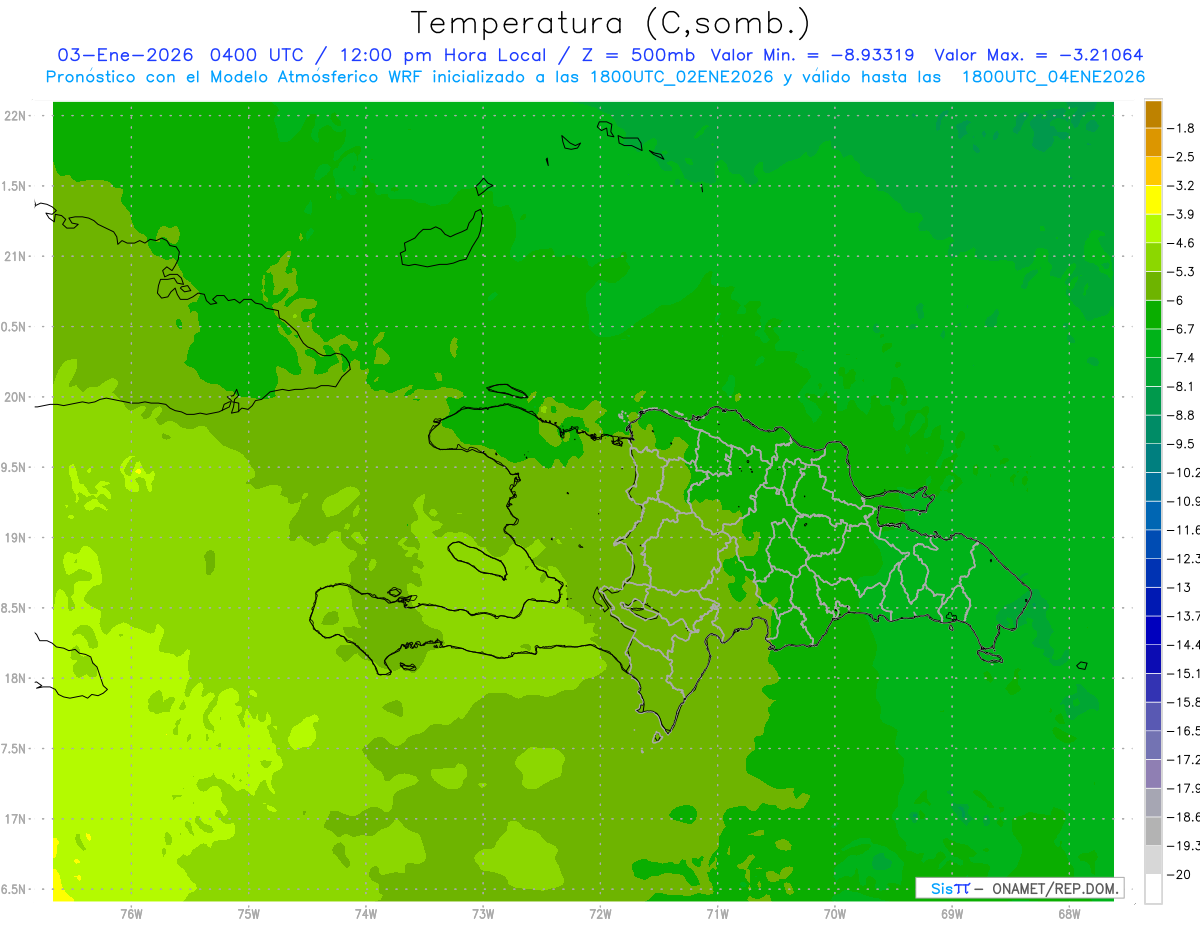The image size is (1200, 927).
Task: Click the 'Valor Max. = -3.21064' readout
Action: pyautogui.click(x=1038, y=55)
